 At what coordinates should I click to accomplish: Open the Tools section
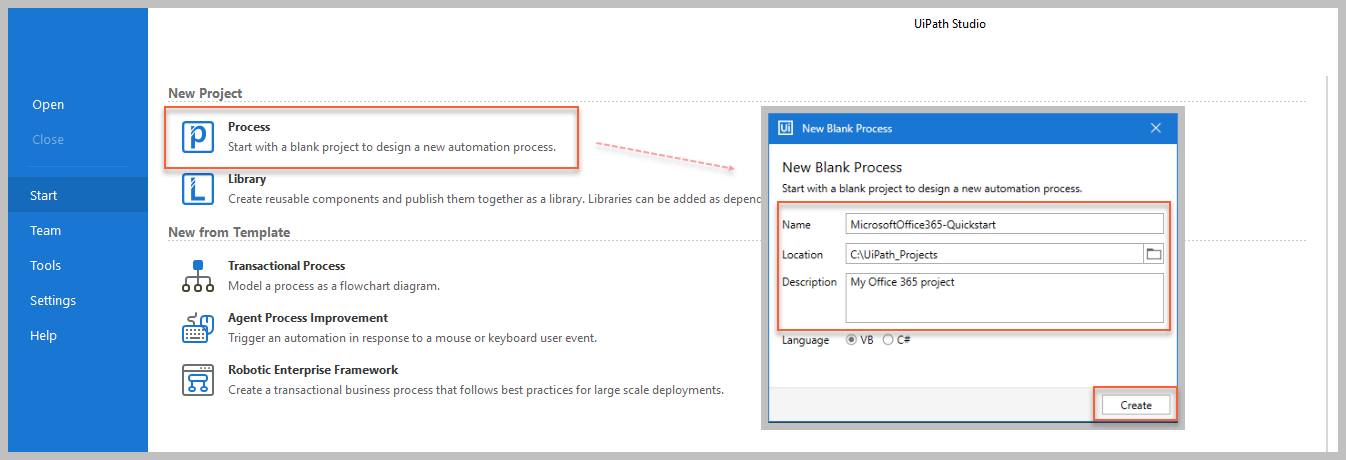click(x=46, y=265)
